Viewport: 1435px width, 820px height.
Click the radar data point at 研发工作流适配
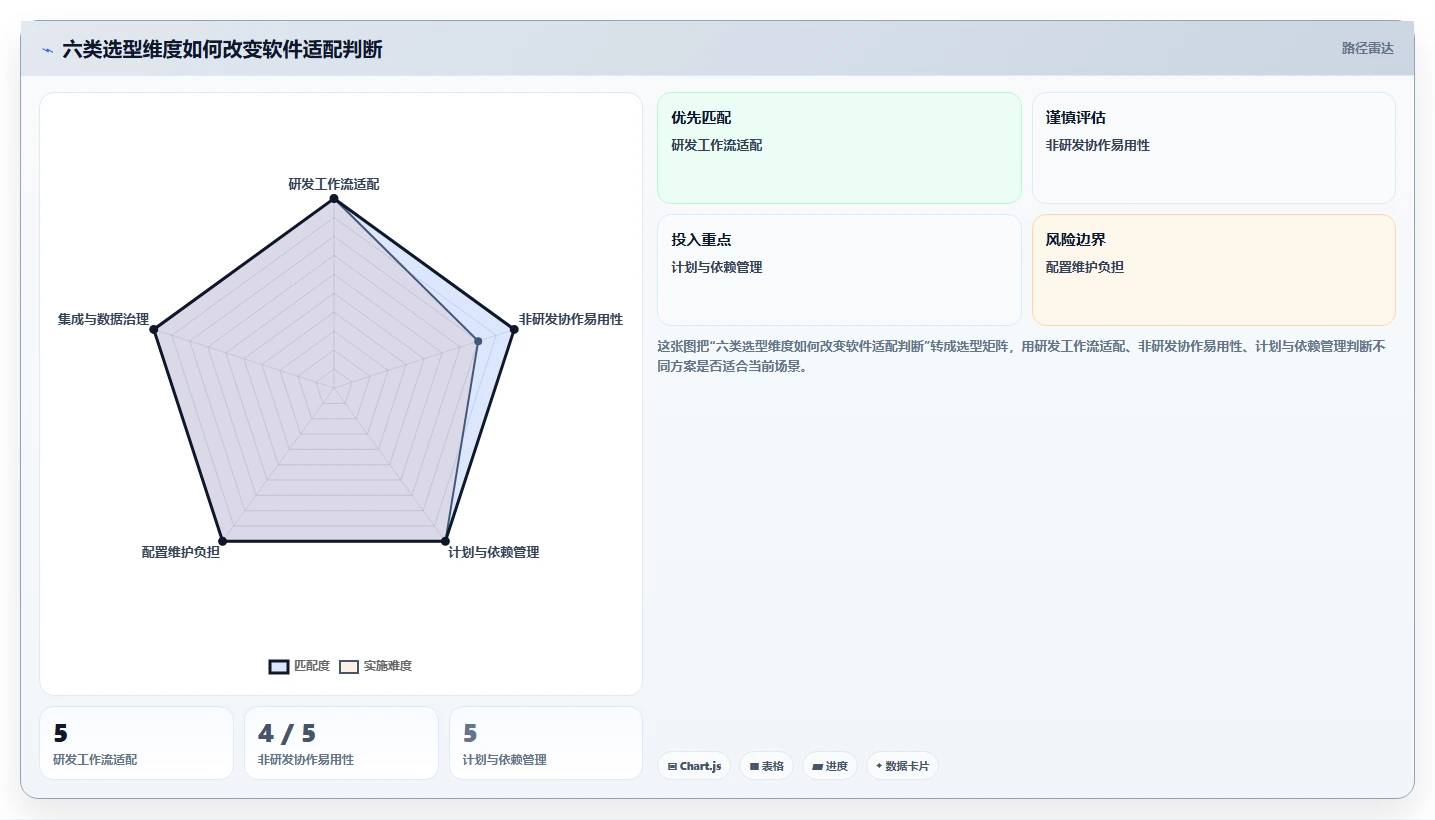[334, 198]
